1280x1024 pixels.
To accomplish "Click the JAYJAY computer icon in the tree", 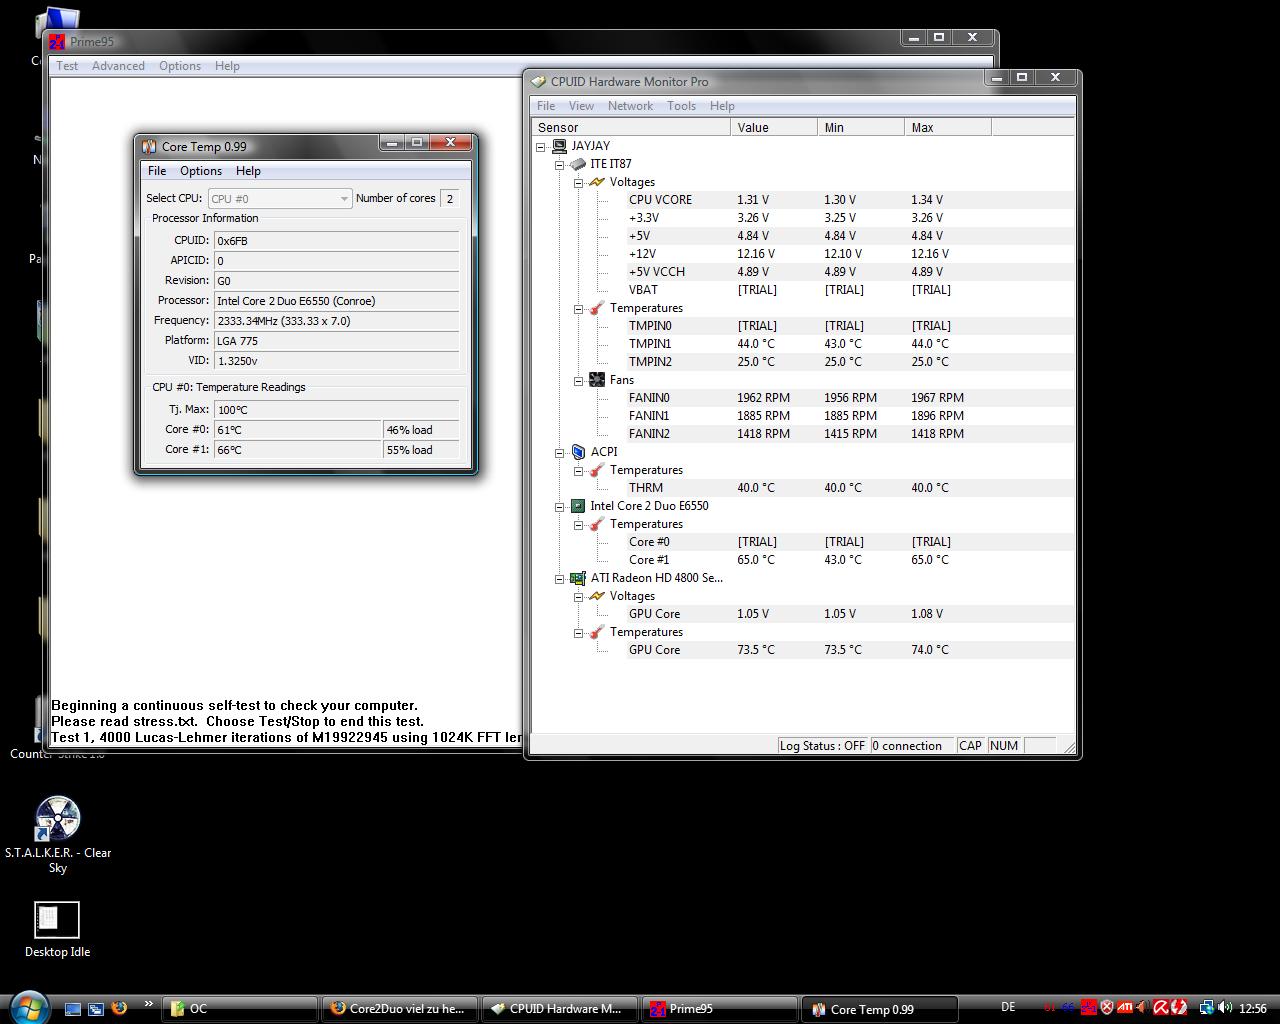I will 559,146.
